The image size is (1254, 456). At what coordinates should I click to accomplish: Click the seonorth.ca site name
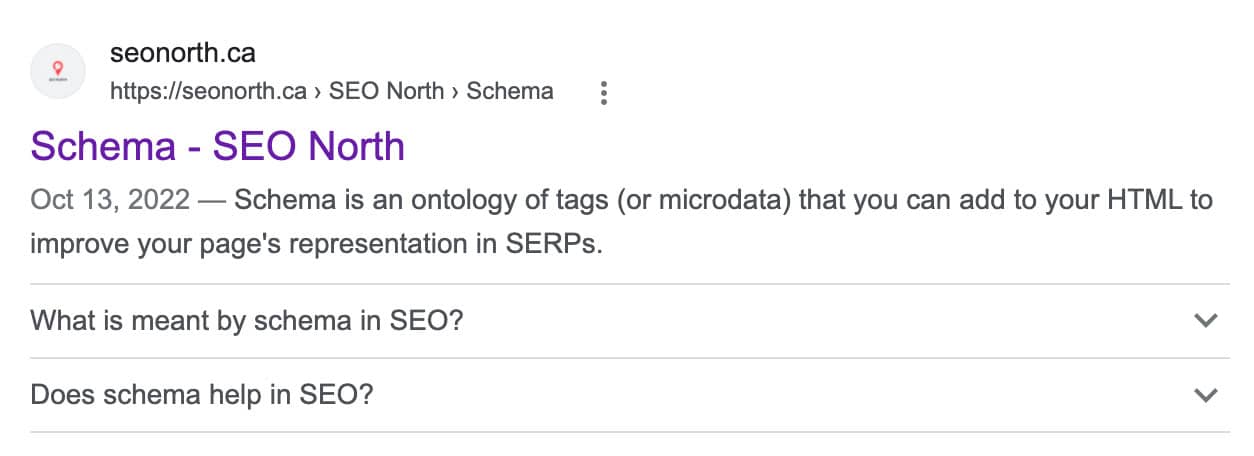[x=183, y=53]
